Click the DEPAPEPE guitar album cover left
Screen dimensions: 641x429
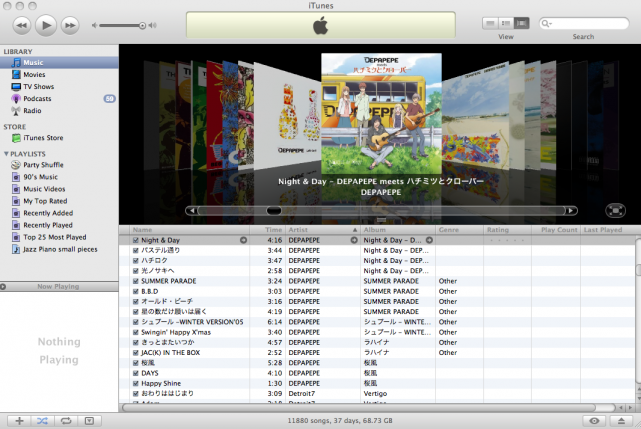(286, 117)
